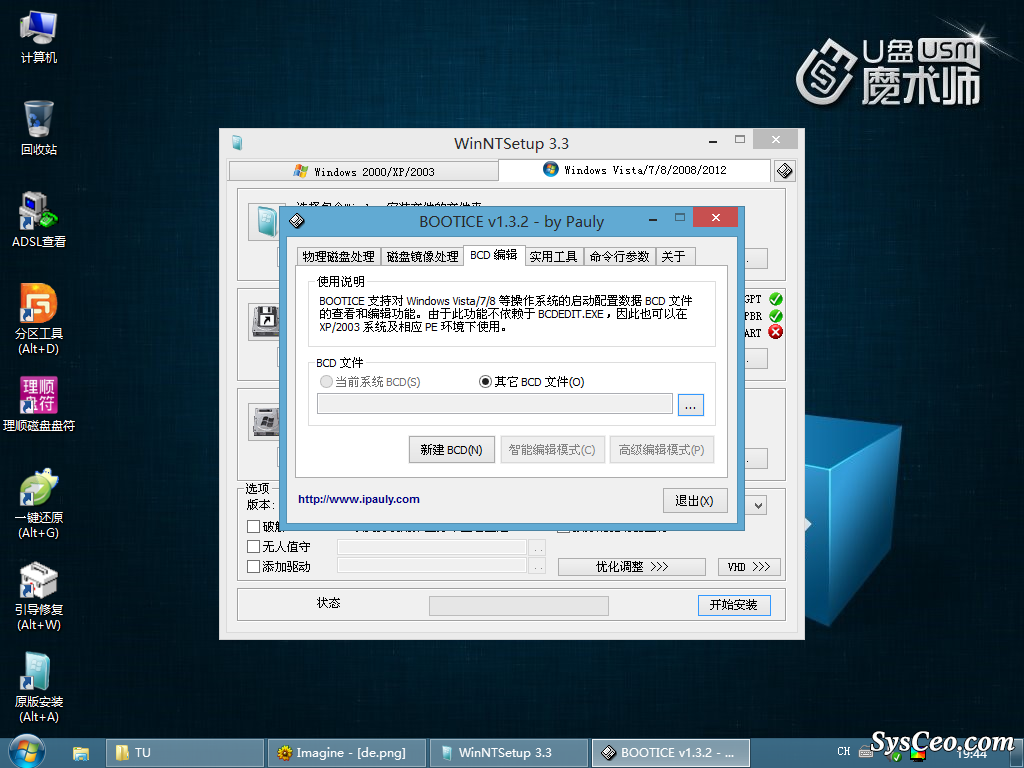Image resolution: width=1024 pixels, height=768 pixels.
Task: Open the http://www.ipauly.com link
Action: pos(359,500)
